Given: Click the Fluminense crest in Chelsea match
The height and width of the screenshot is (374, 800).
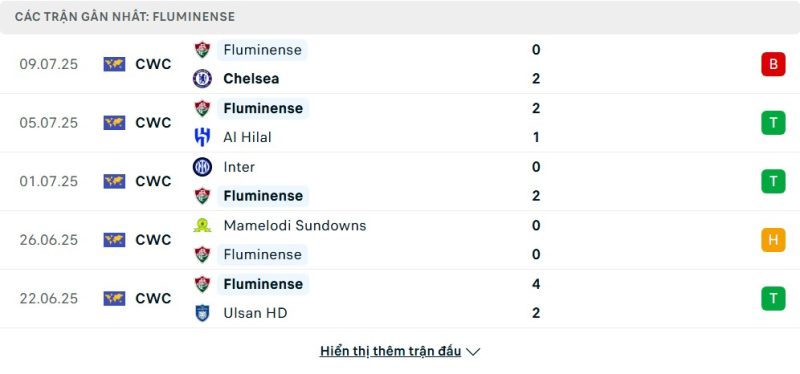Looking at the screenshot, I should pos(202,50).
